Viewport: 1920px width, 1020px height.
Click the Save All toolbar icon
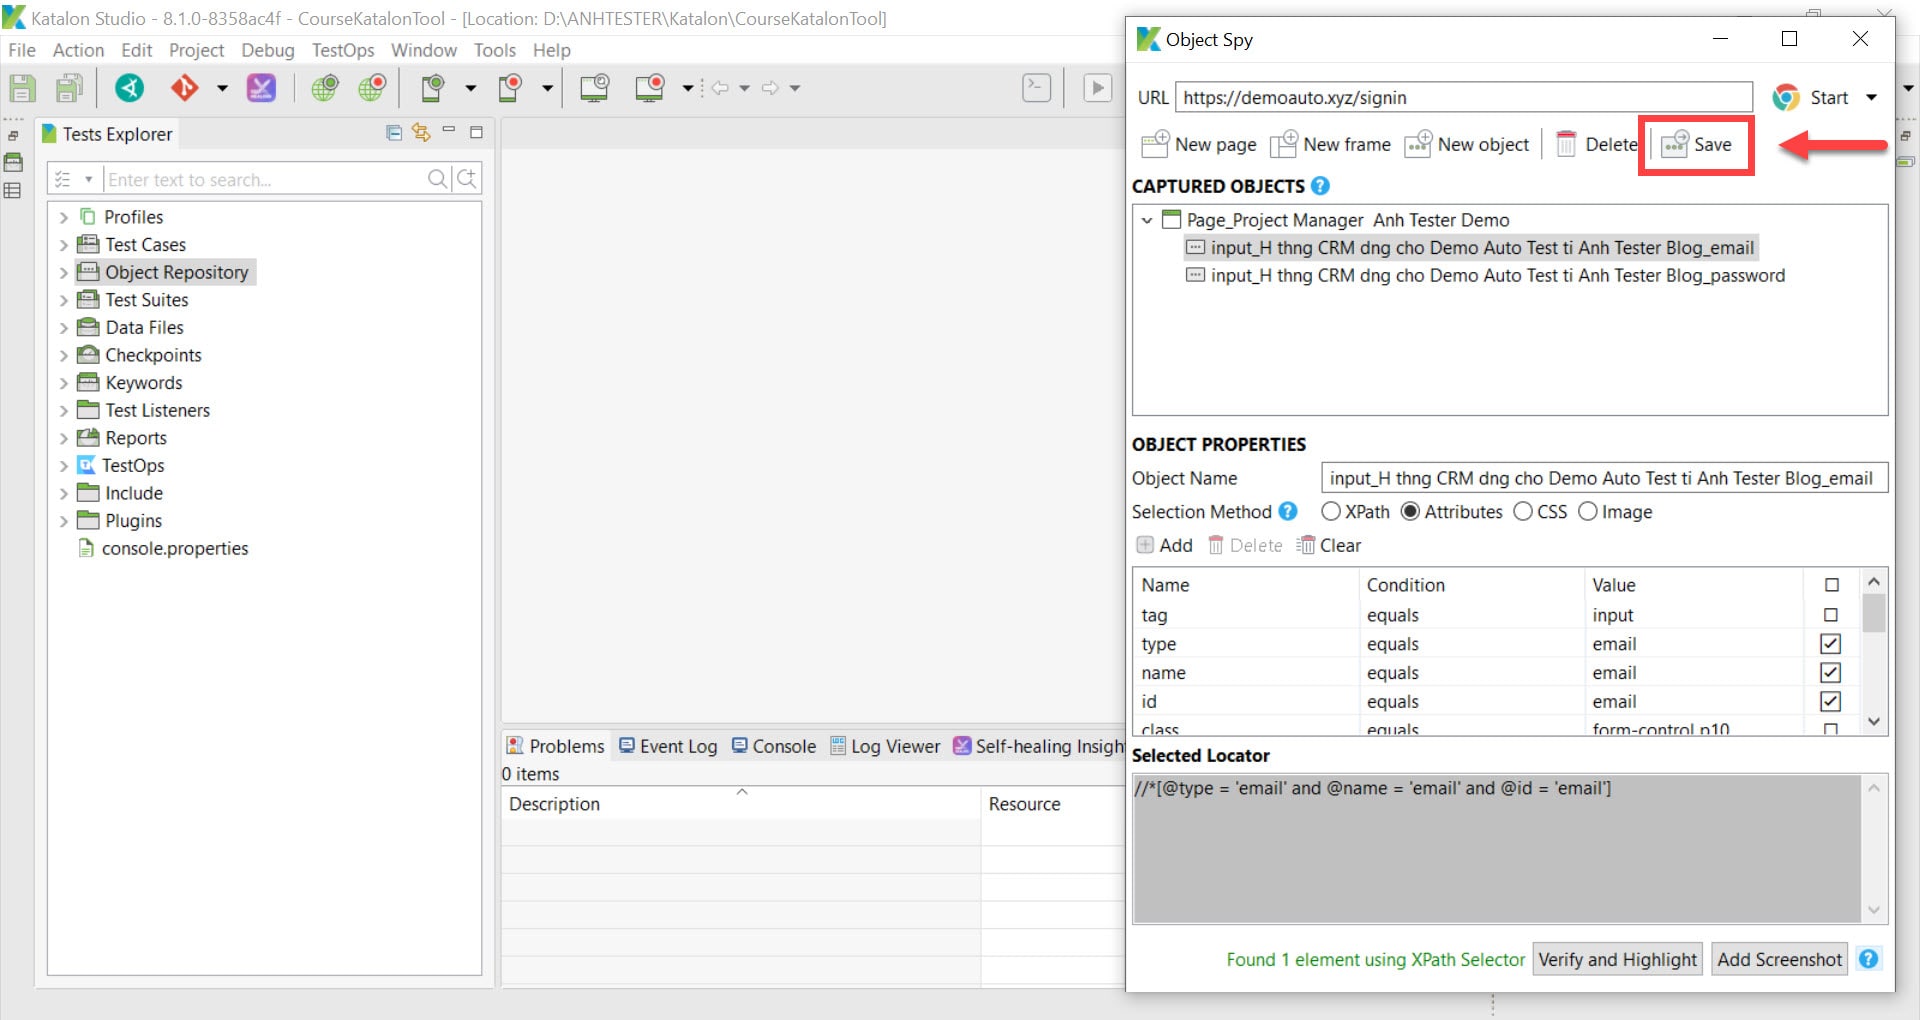(x=69, y=88)
